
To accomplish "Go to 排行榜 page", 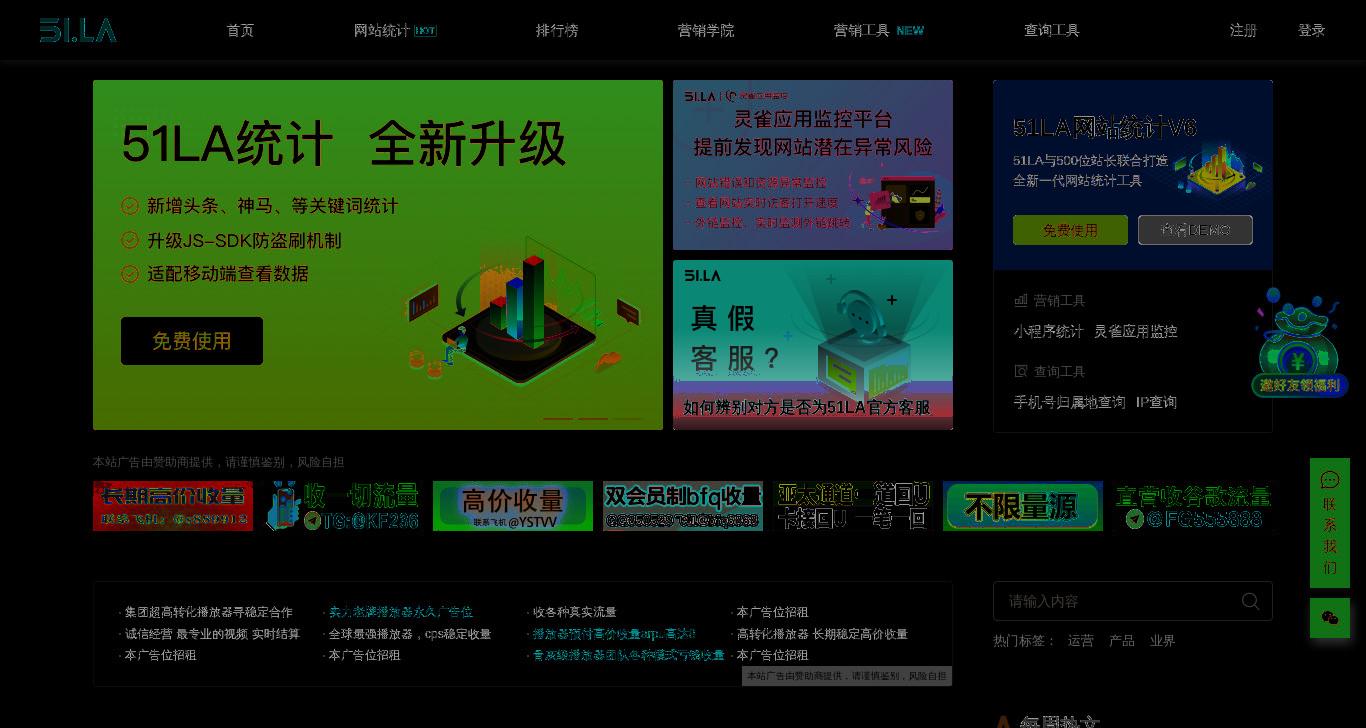I will [557, 30].
